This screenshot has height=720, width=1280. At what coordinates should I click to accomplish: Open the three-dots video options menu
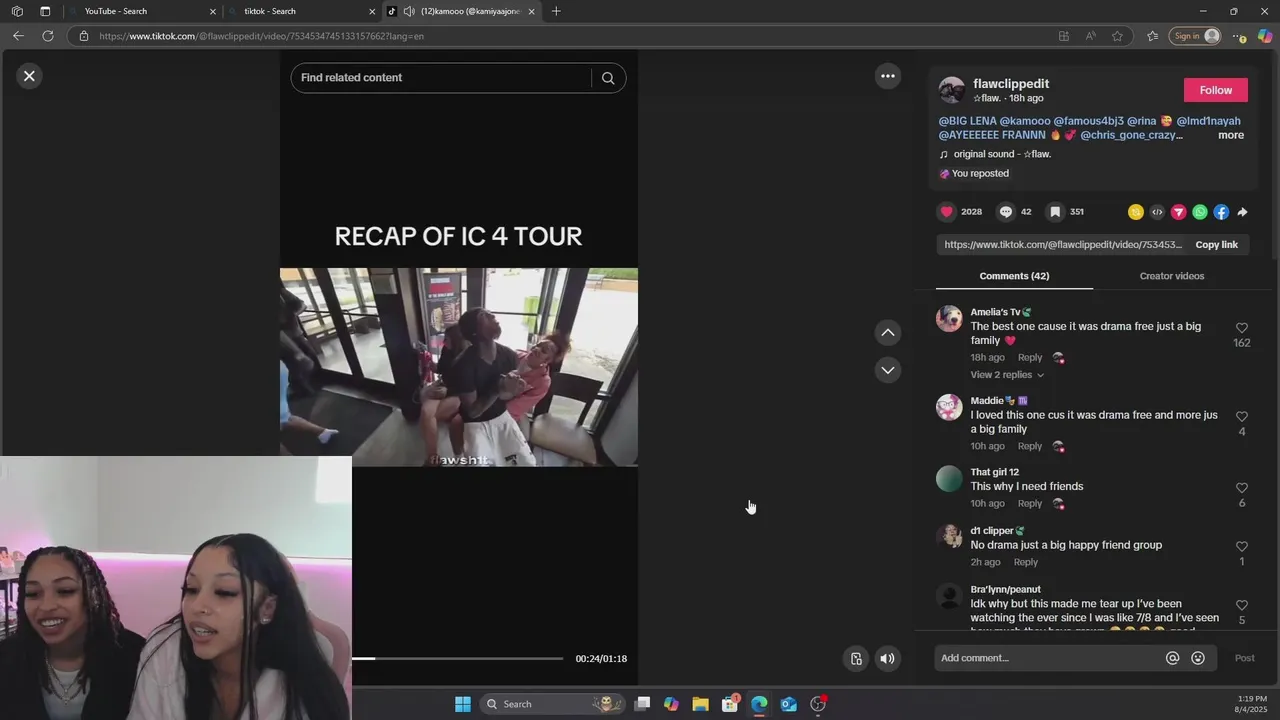[887, 76]
